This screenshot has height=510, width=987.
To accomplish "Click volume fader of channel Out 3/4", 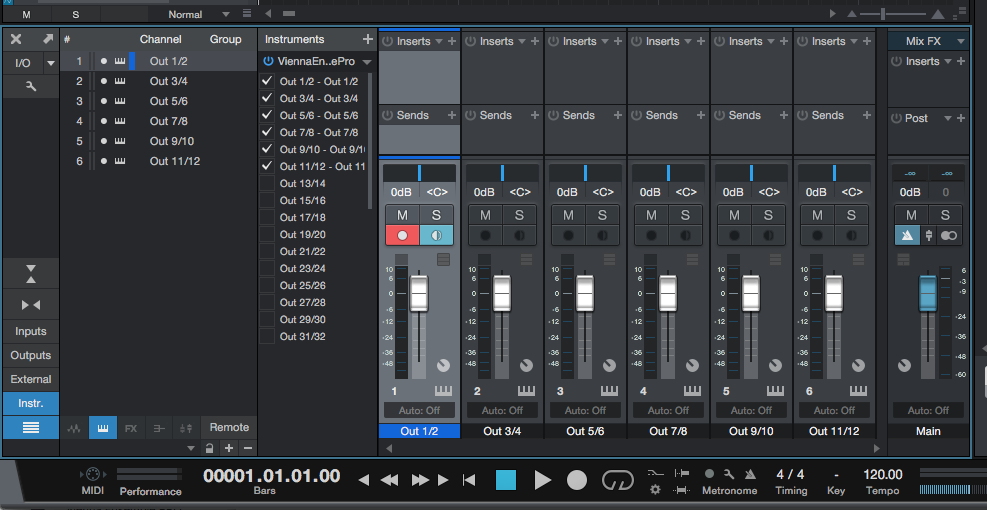I will pyautogui.click(x=502, y=293).
